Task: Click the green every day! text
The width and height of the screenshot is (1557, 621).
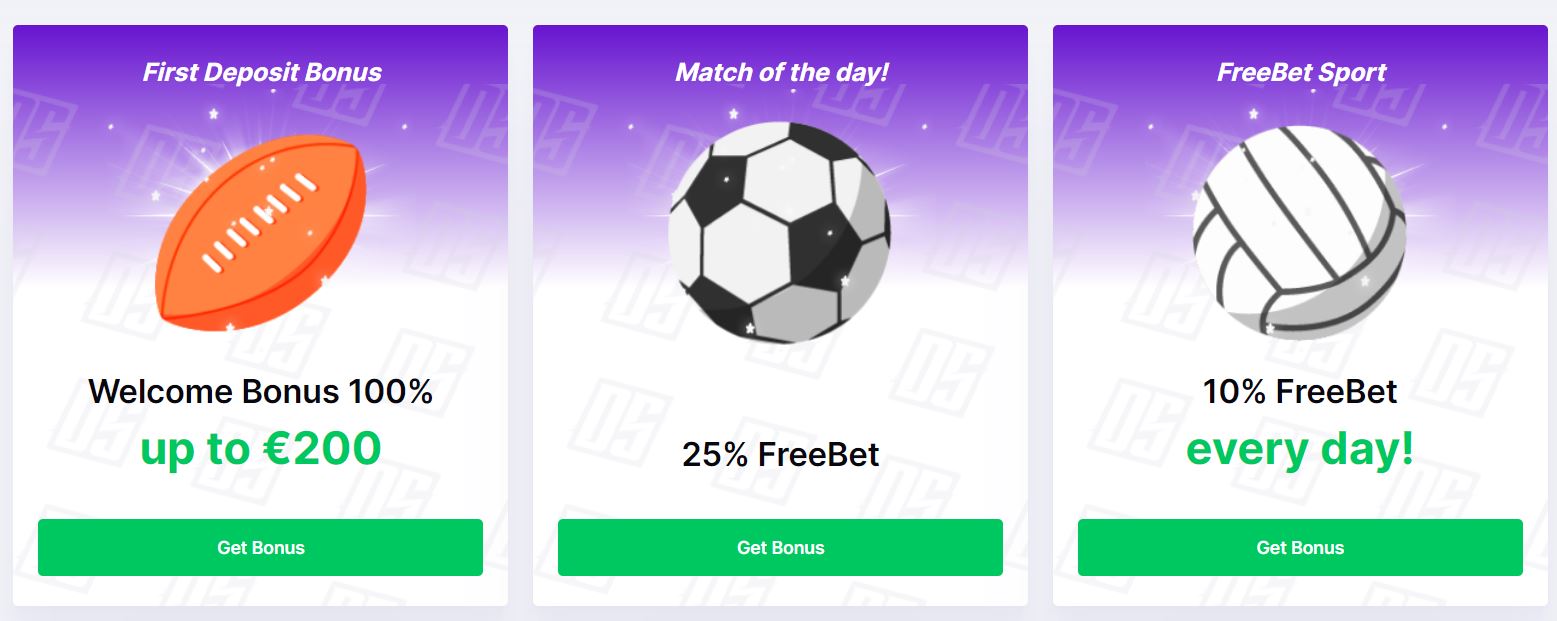Action: coord(1300,449)
